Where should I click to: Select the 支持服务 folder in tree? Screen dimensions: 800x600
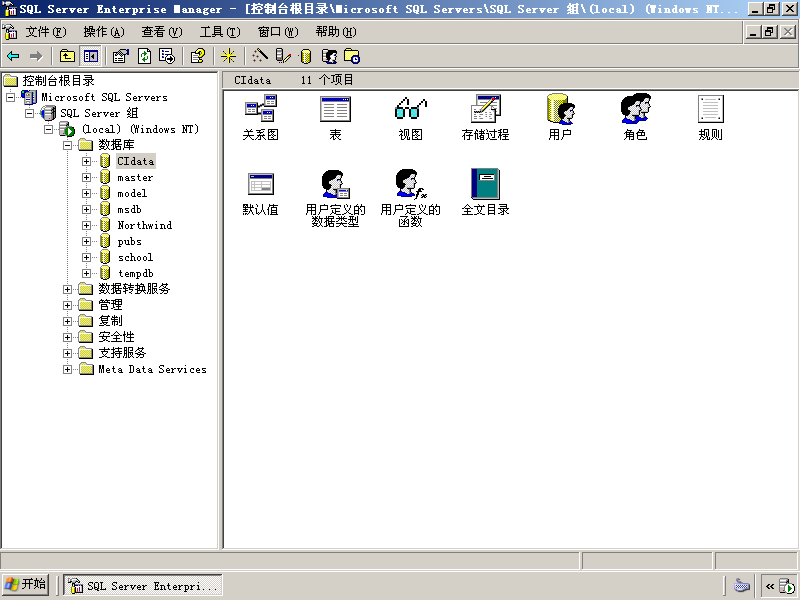point(122,353)
